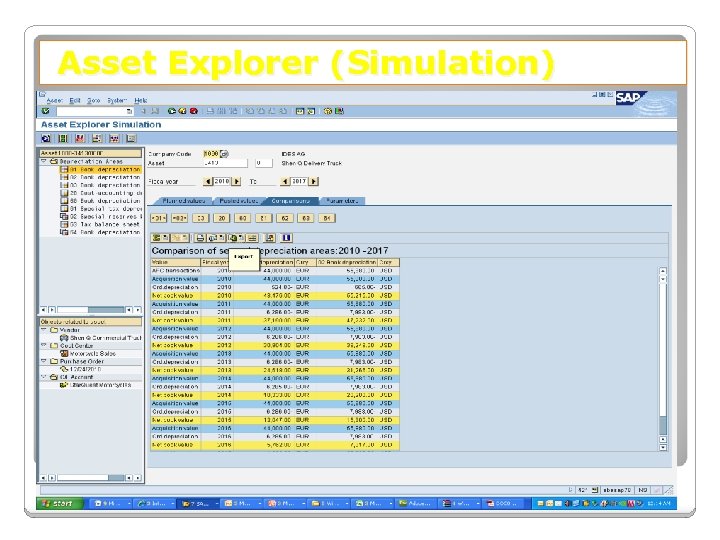Toggle depreciation area 01 button
Image resolution: width=720 pixels, height=540 pixels.
158,218
